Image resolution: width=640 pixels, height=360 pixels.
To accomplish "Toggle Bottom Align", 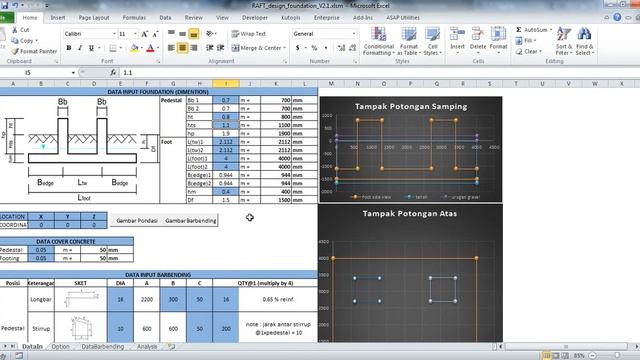I will (x=193, y=34).
